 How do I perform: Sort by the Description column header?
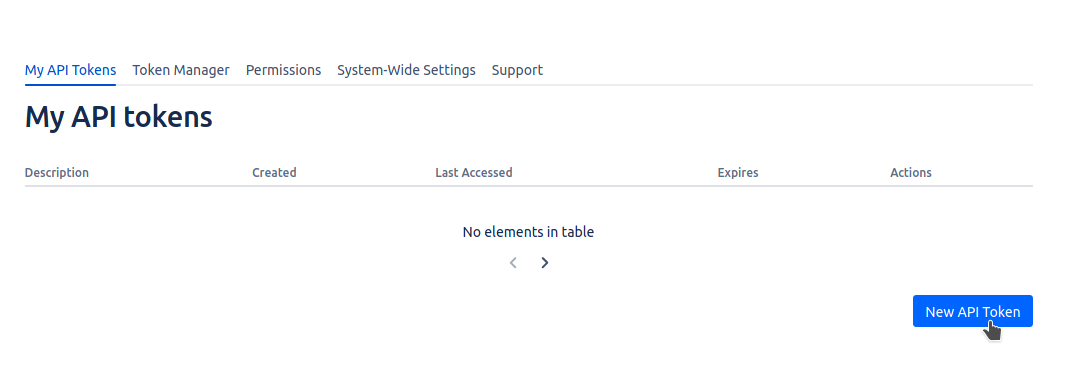57,172
